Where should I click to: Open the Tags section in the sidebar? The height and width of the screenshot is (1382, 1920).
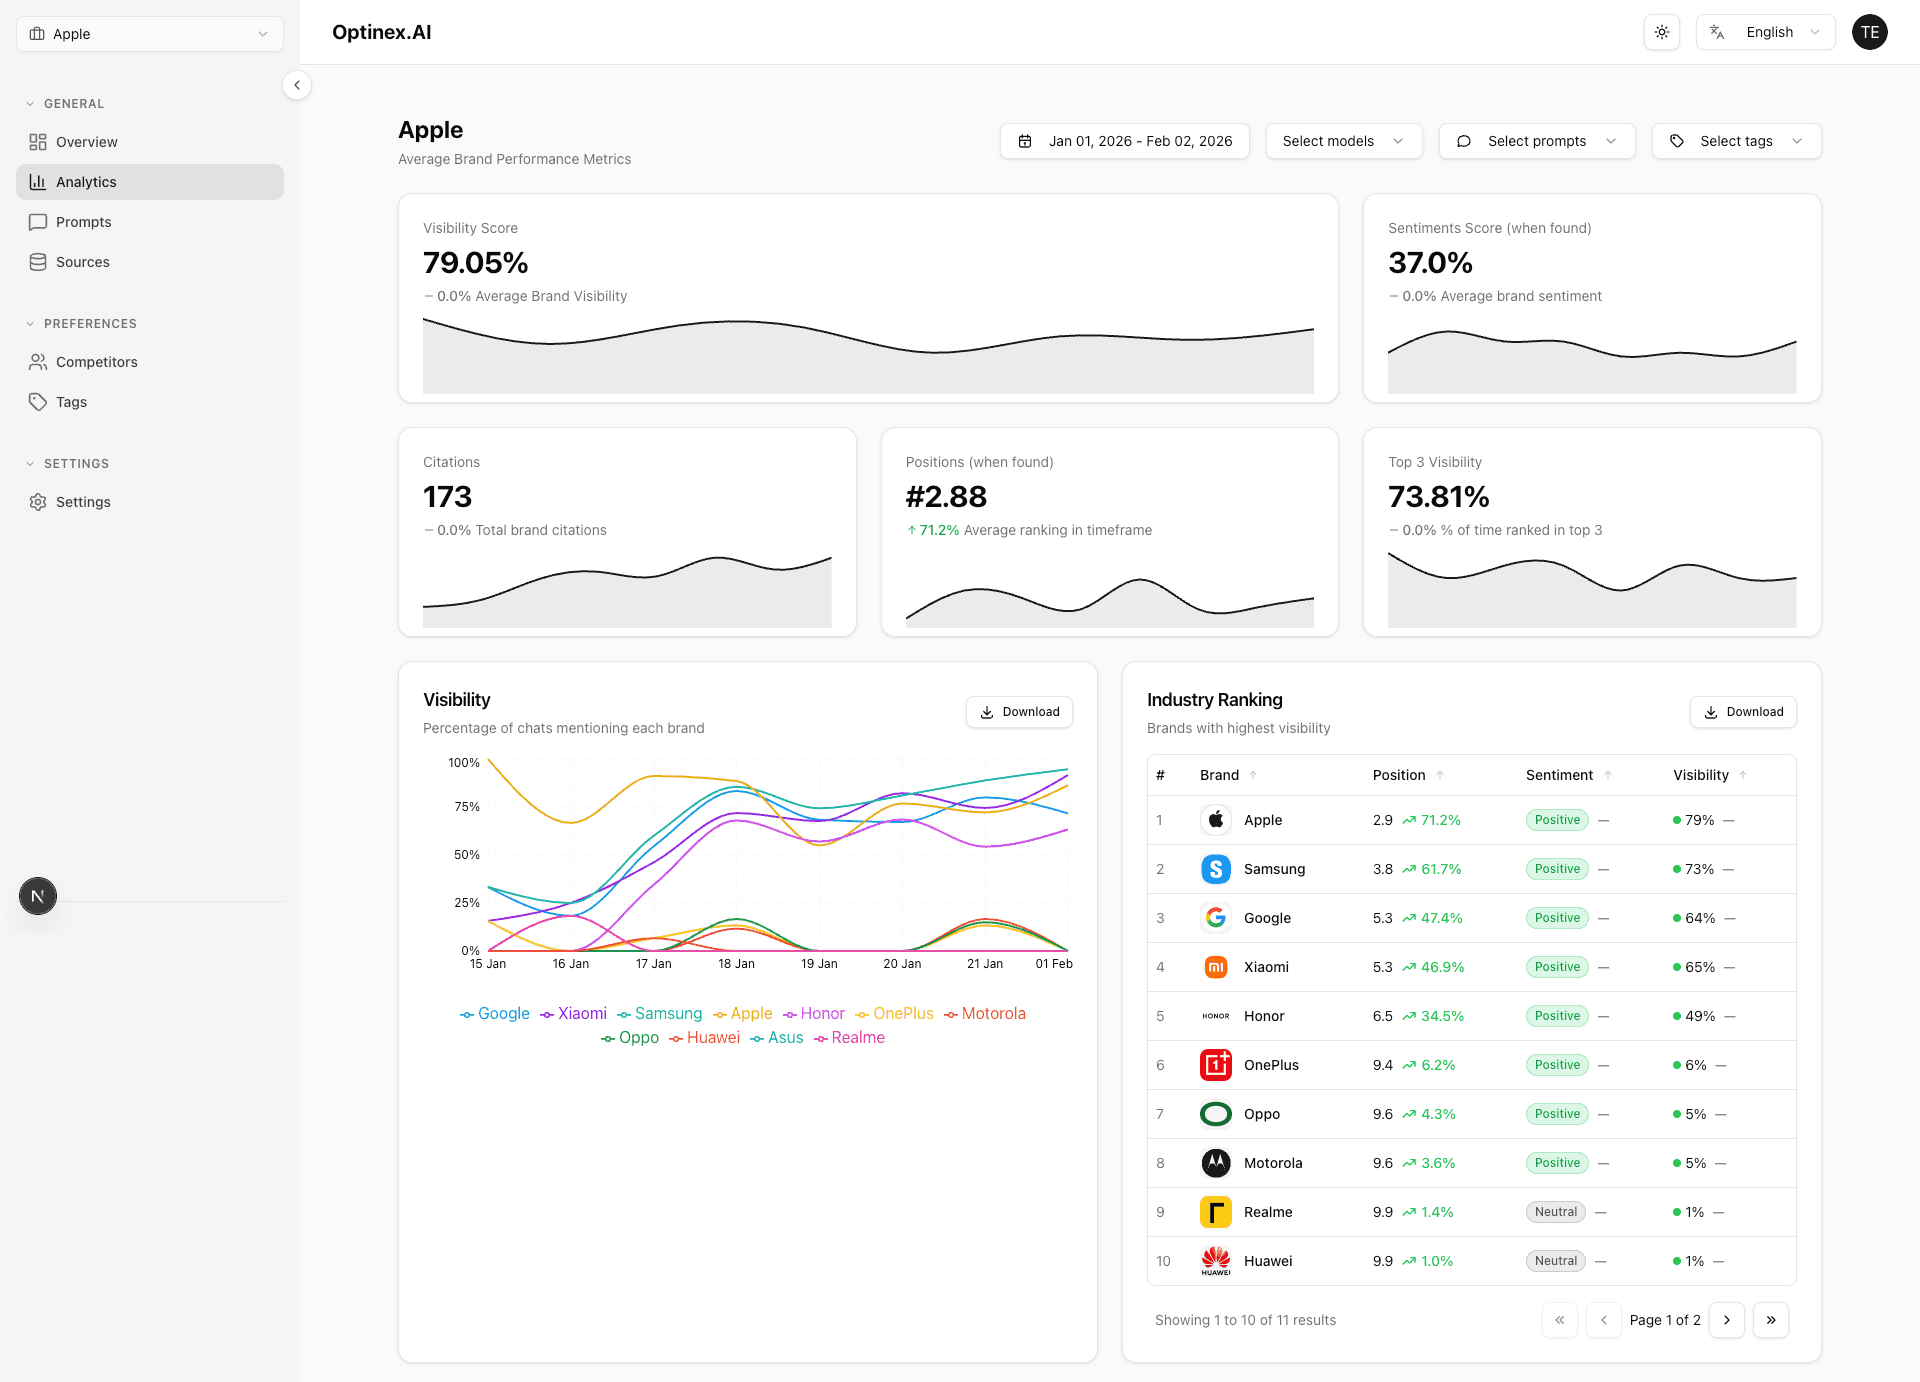68,401
